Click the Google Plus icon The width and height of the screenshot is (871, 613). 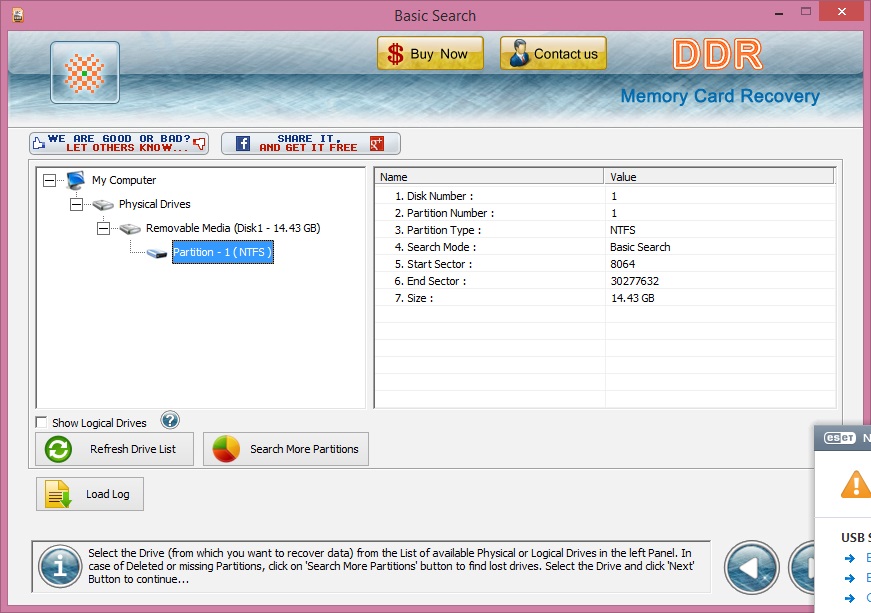coord(377,143)
